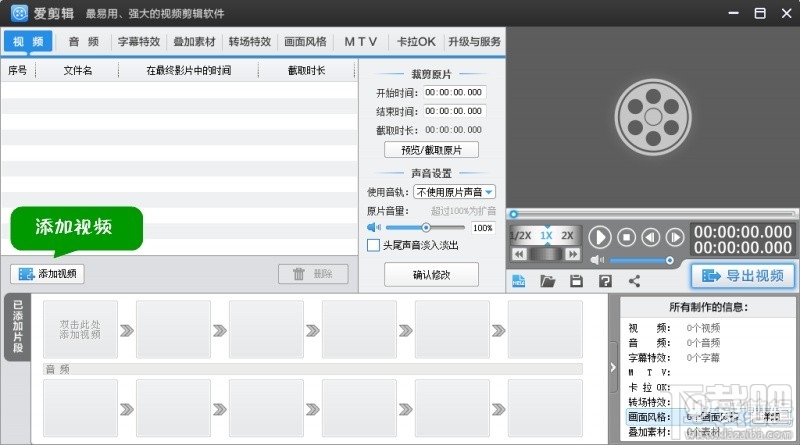Click the 导出视频 export button
This screenshot has height=445, width=800.
(743, 276)
